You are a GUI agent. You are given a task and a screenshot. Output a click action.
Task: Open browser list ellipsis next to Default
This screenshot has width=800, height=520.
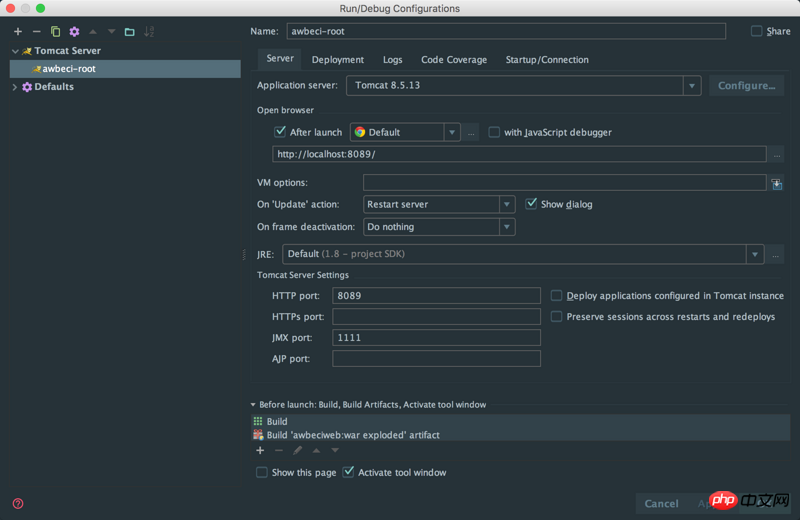click(x=471, y=133)
